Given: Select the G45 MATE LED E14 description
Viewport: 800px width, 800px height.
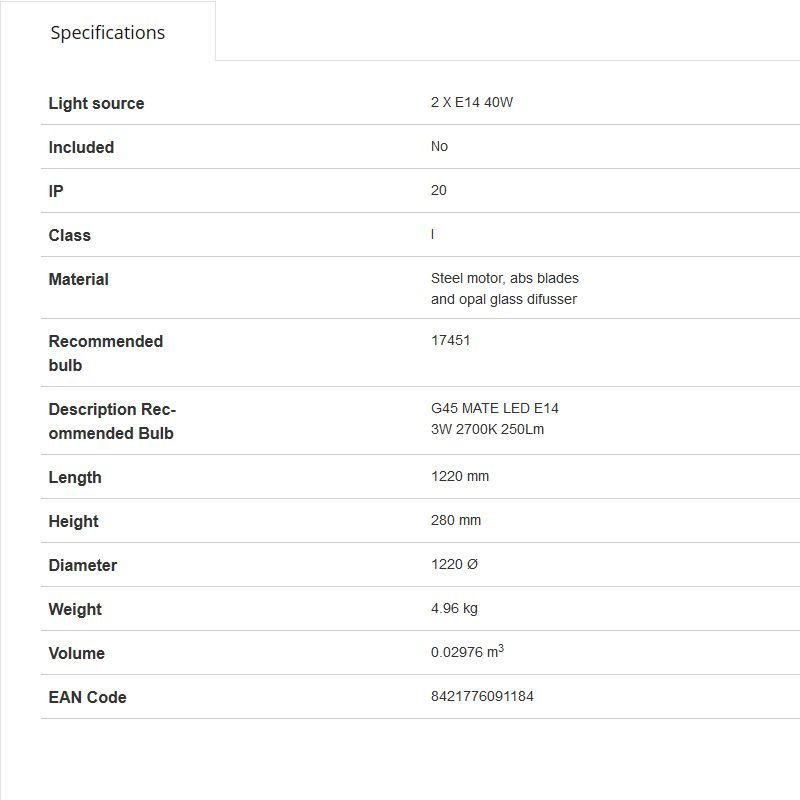Looking at the screenshot, I should pyautogui.click(x=495, y=408).
